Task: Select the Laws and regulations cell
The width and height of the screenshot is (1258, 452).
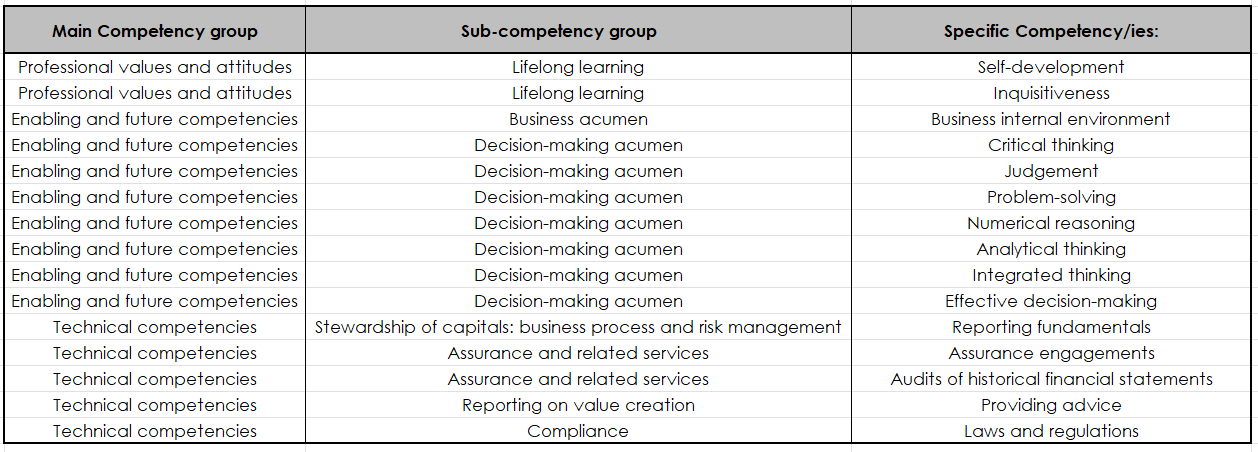Action: pyautogui.click(x=1051, y=431)
